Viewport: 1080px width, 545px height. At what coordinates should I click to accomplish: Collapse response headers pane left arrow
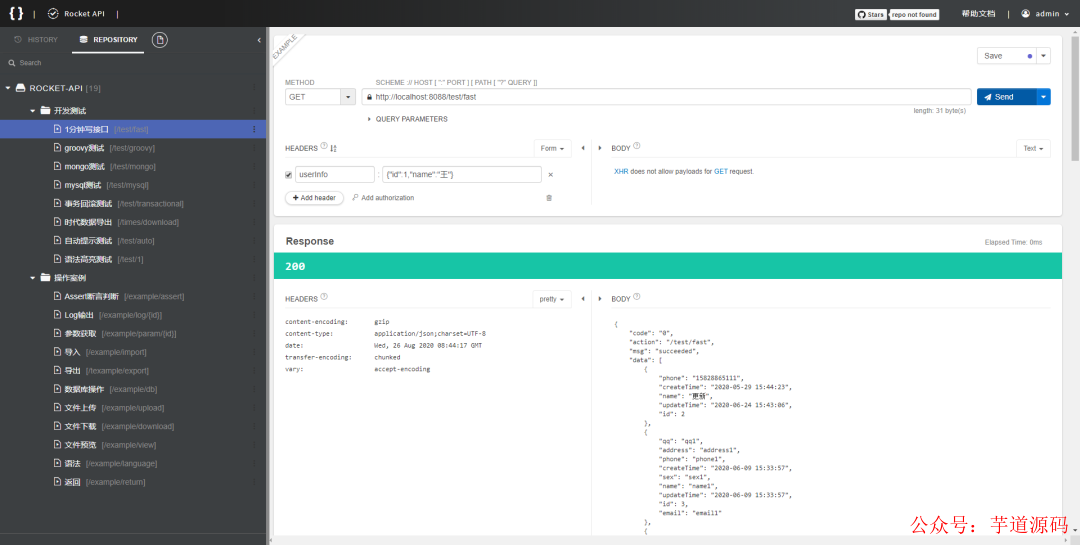pyautogui.click(x=583, y=299)
